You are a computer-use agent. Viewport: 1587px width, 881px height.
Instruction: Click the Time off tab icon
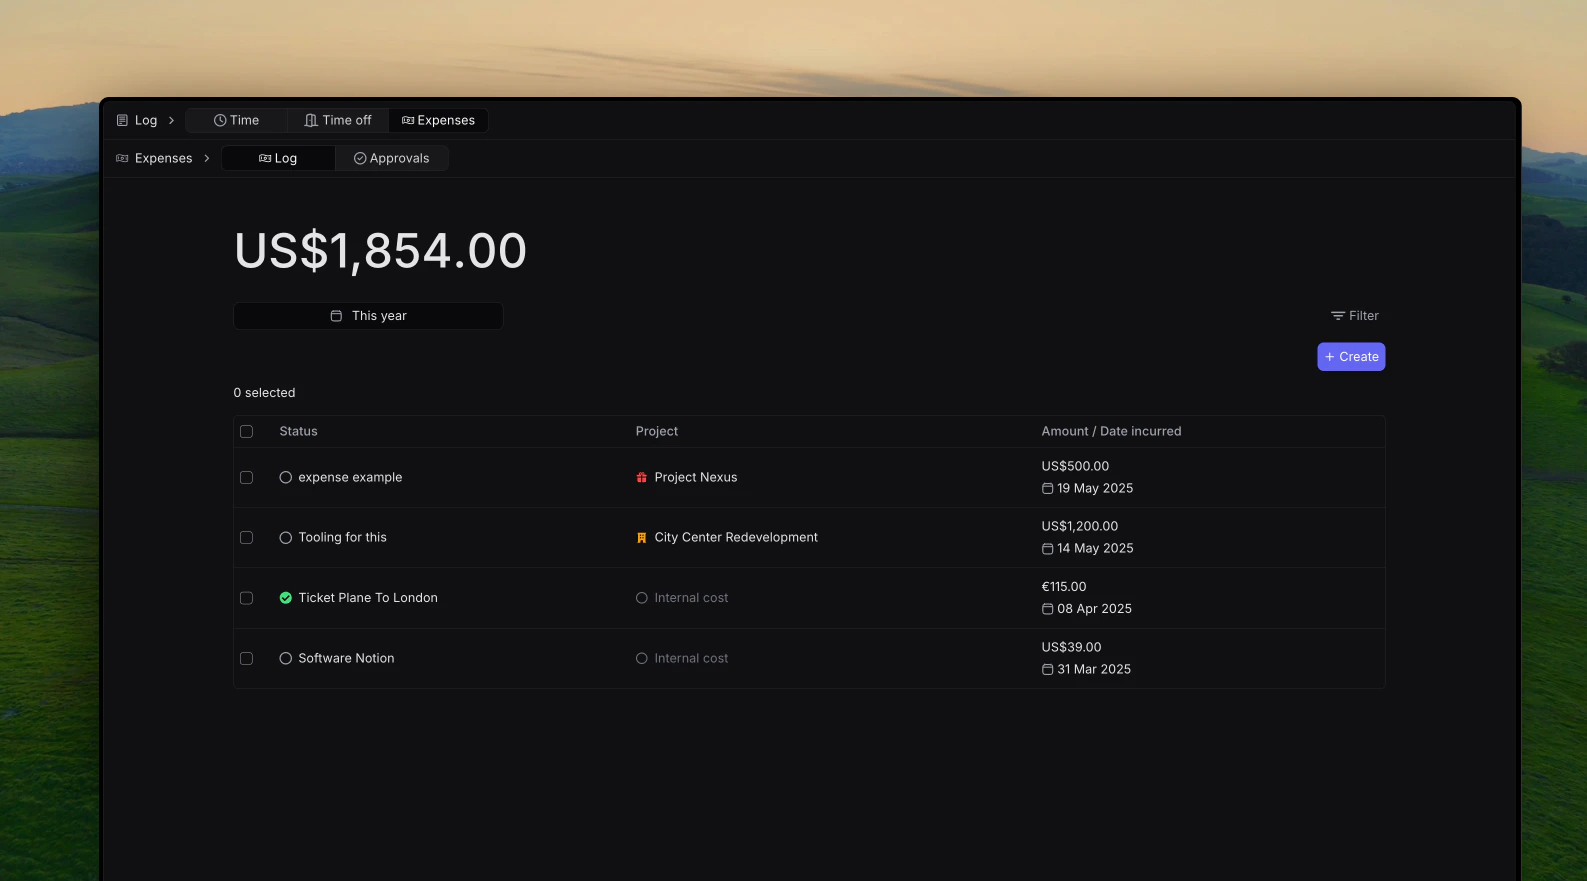[311, 120]
